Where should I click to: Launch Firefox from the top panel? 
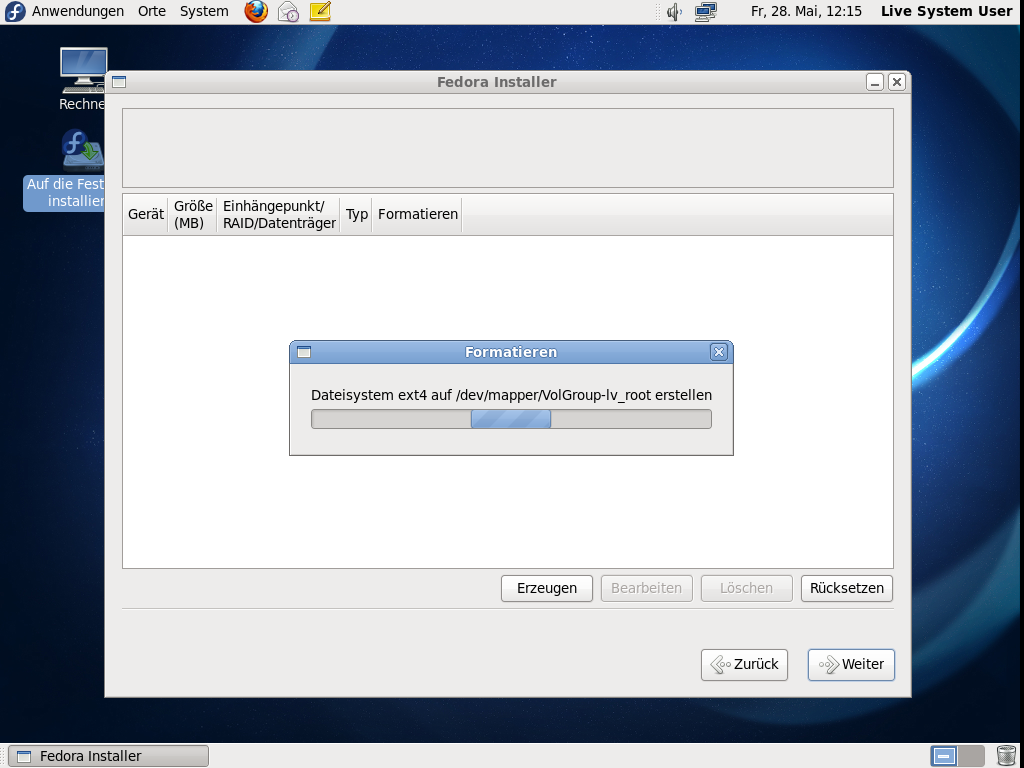[x=256, y=11]
